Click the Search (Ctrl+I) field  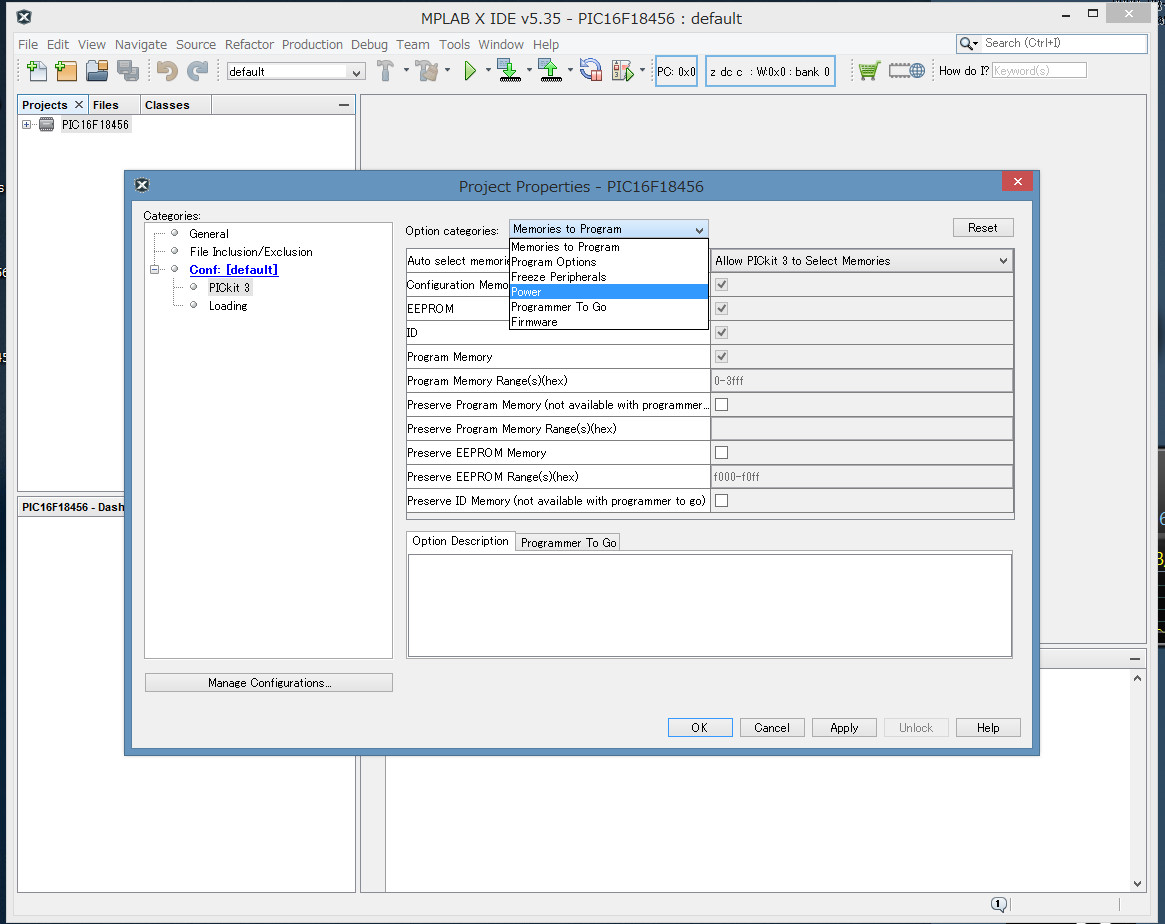[1063, 44]
